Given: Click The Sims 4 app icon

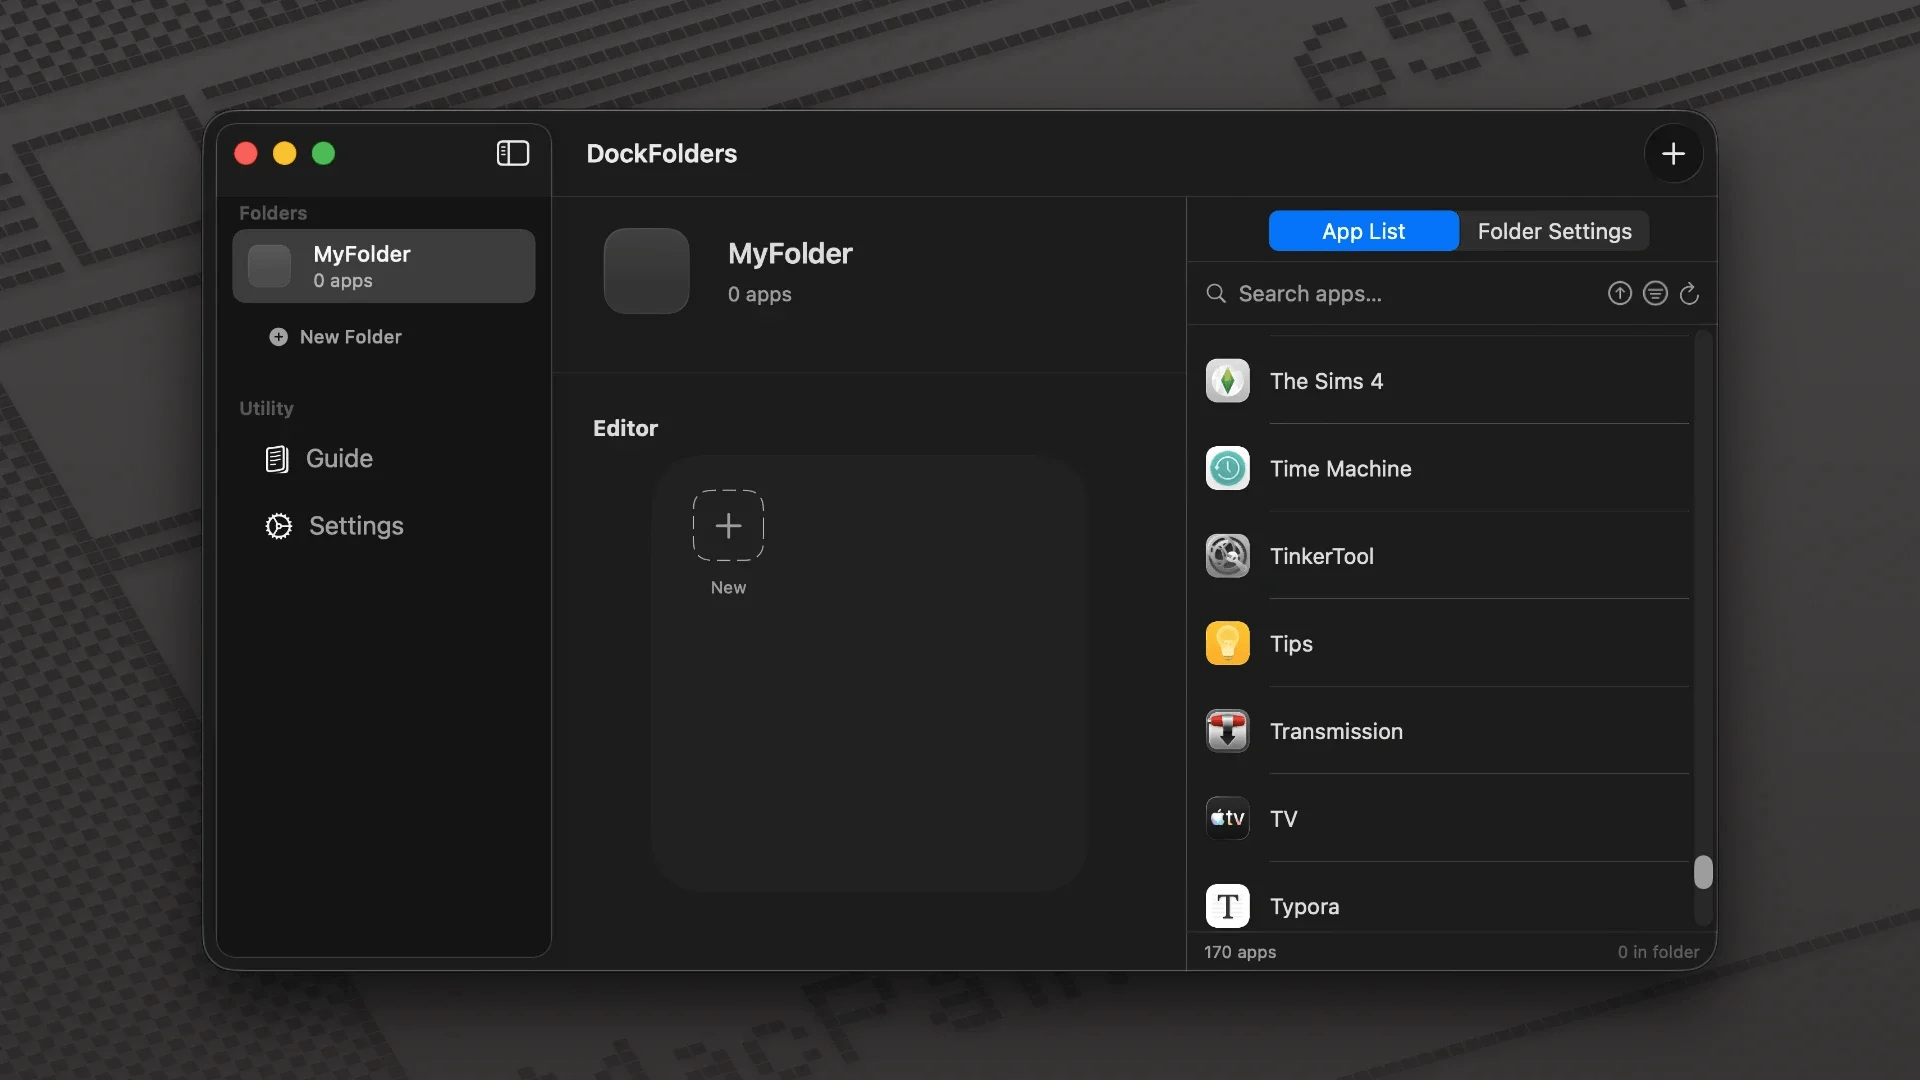Looking at the screenshot, I should (x=1227, y=381).
